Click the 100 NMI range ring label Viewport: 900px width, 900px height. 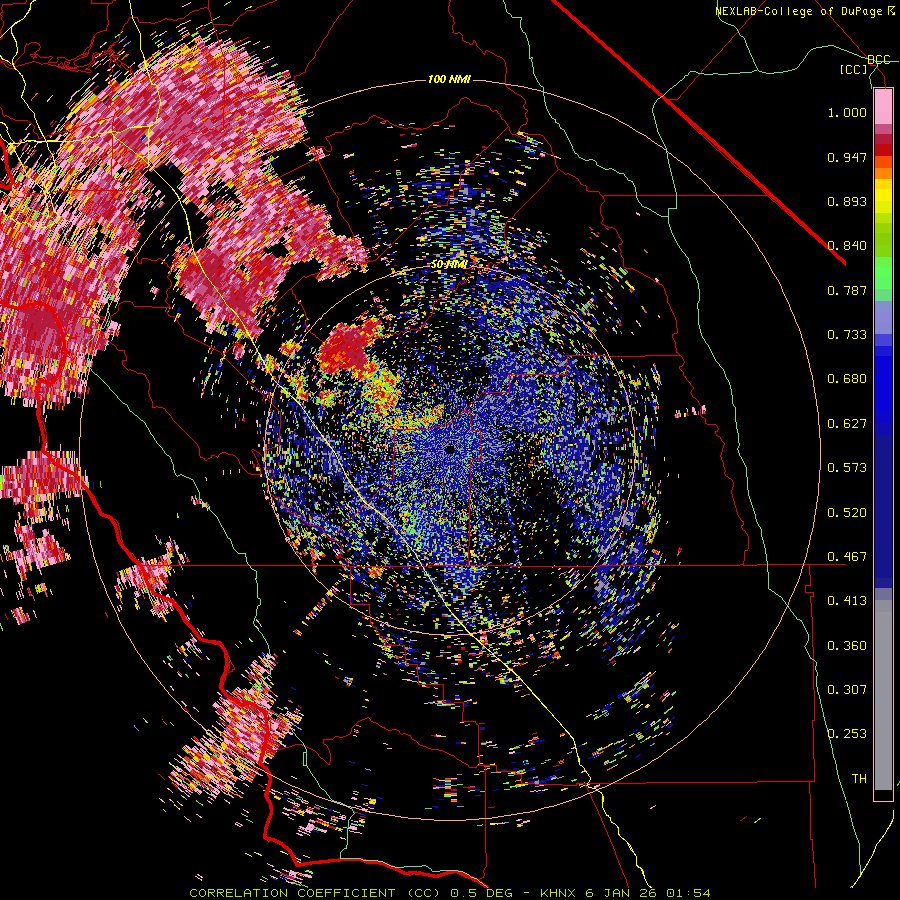point(449,79)
